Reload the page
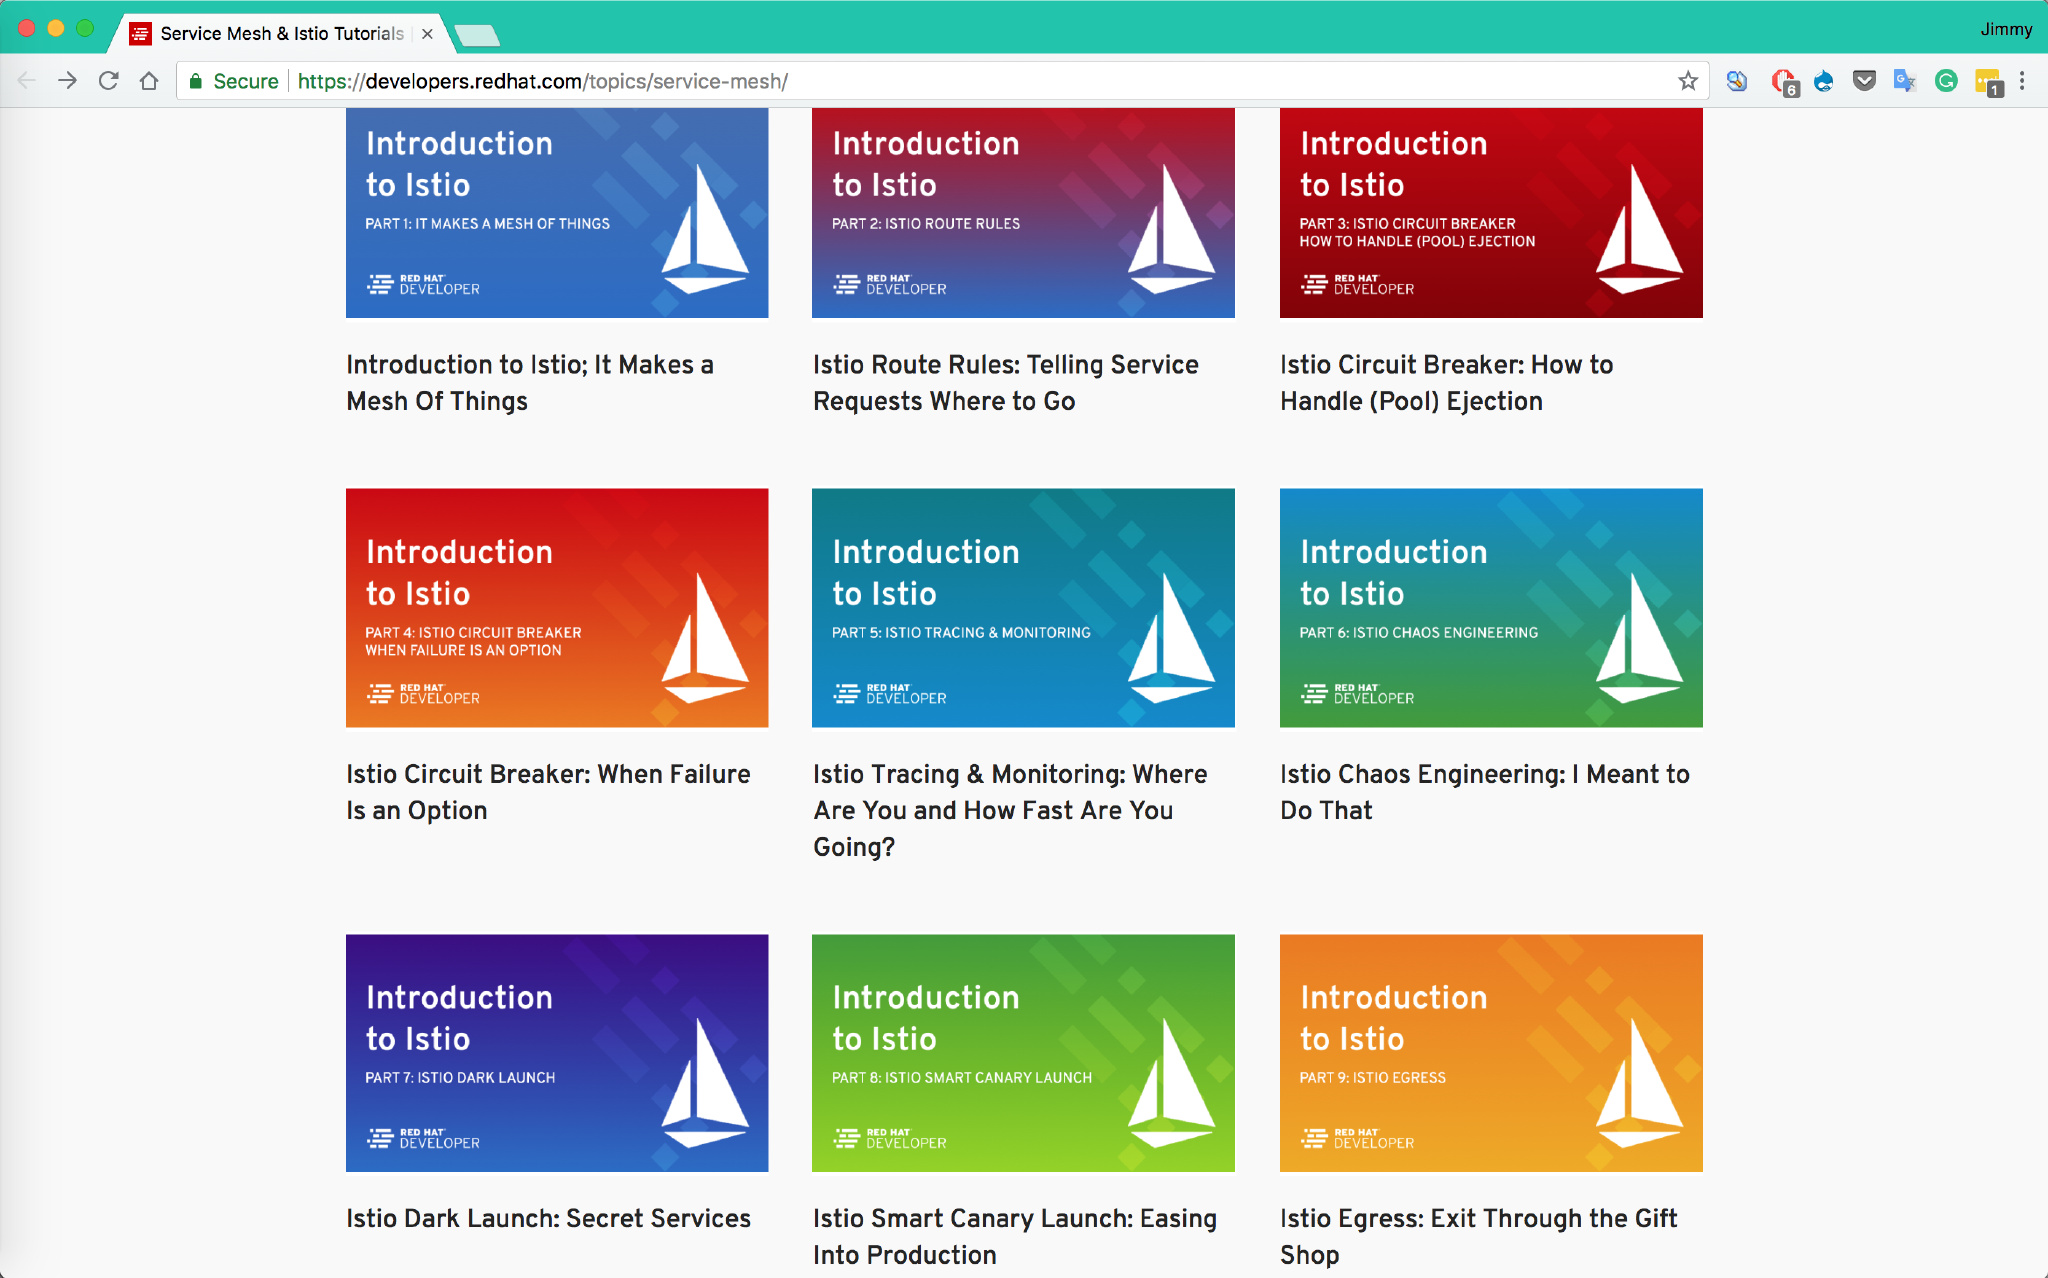This screenshot has width=2048, height=1278. tap(109, 81)
